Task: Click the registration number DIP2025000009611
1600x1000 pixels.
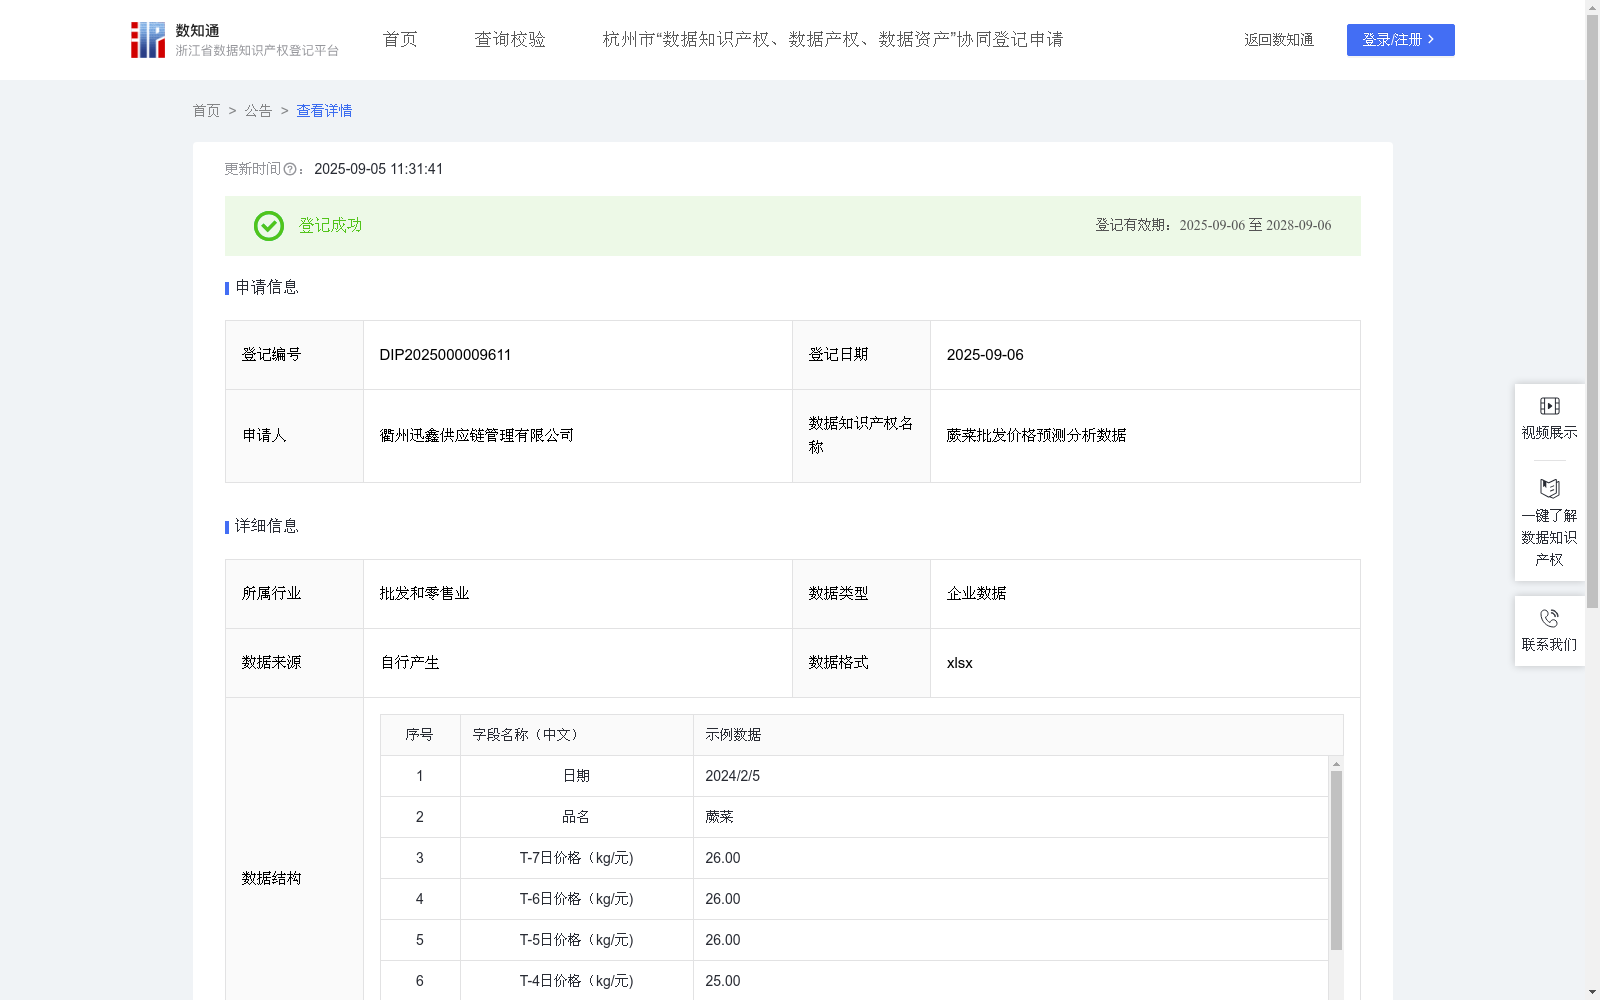Action: (x=444, y=354)
